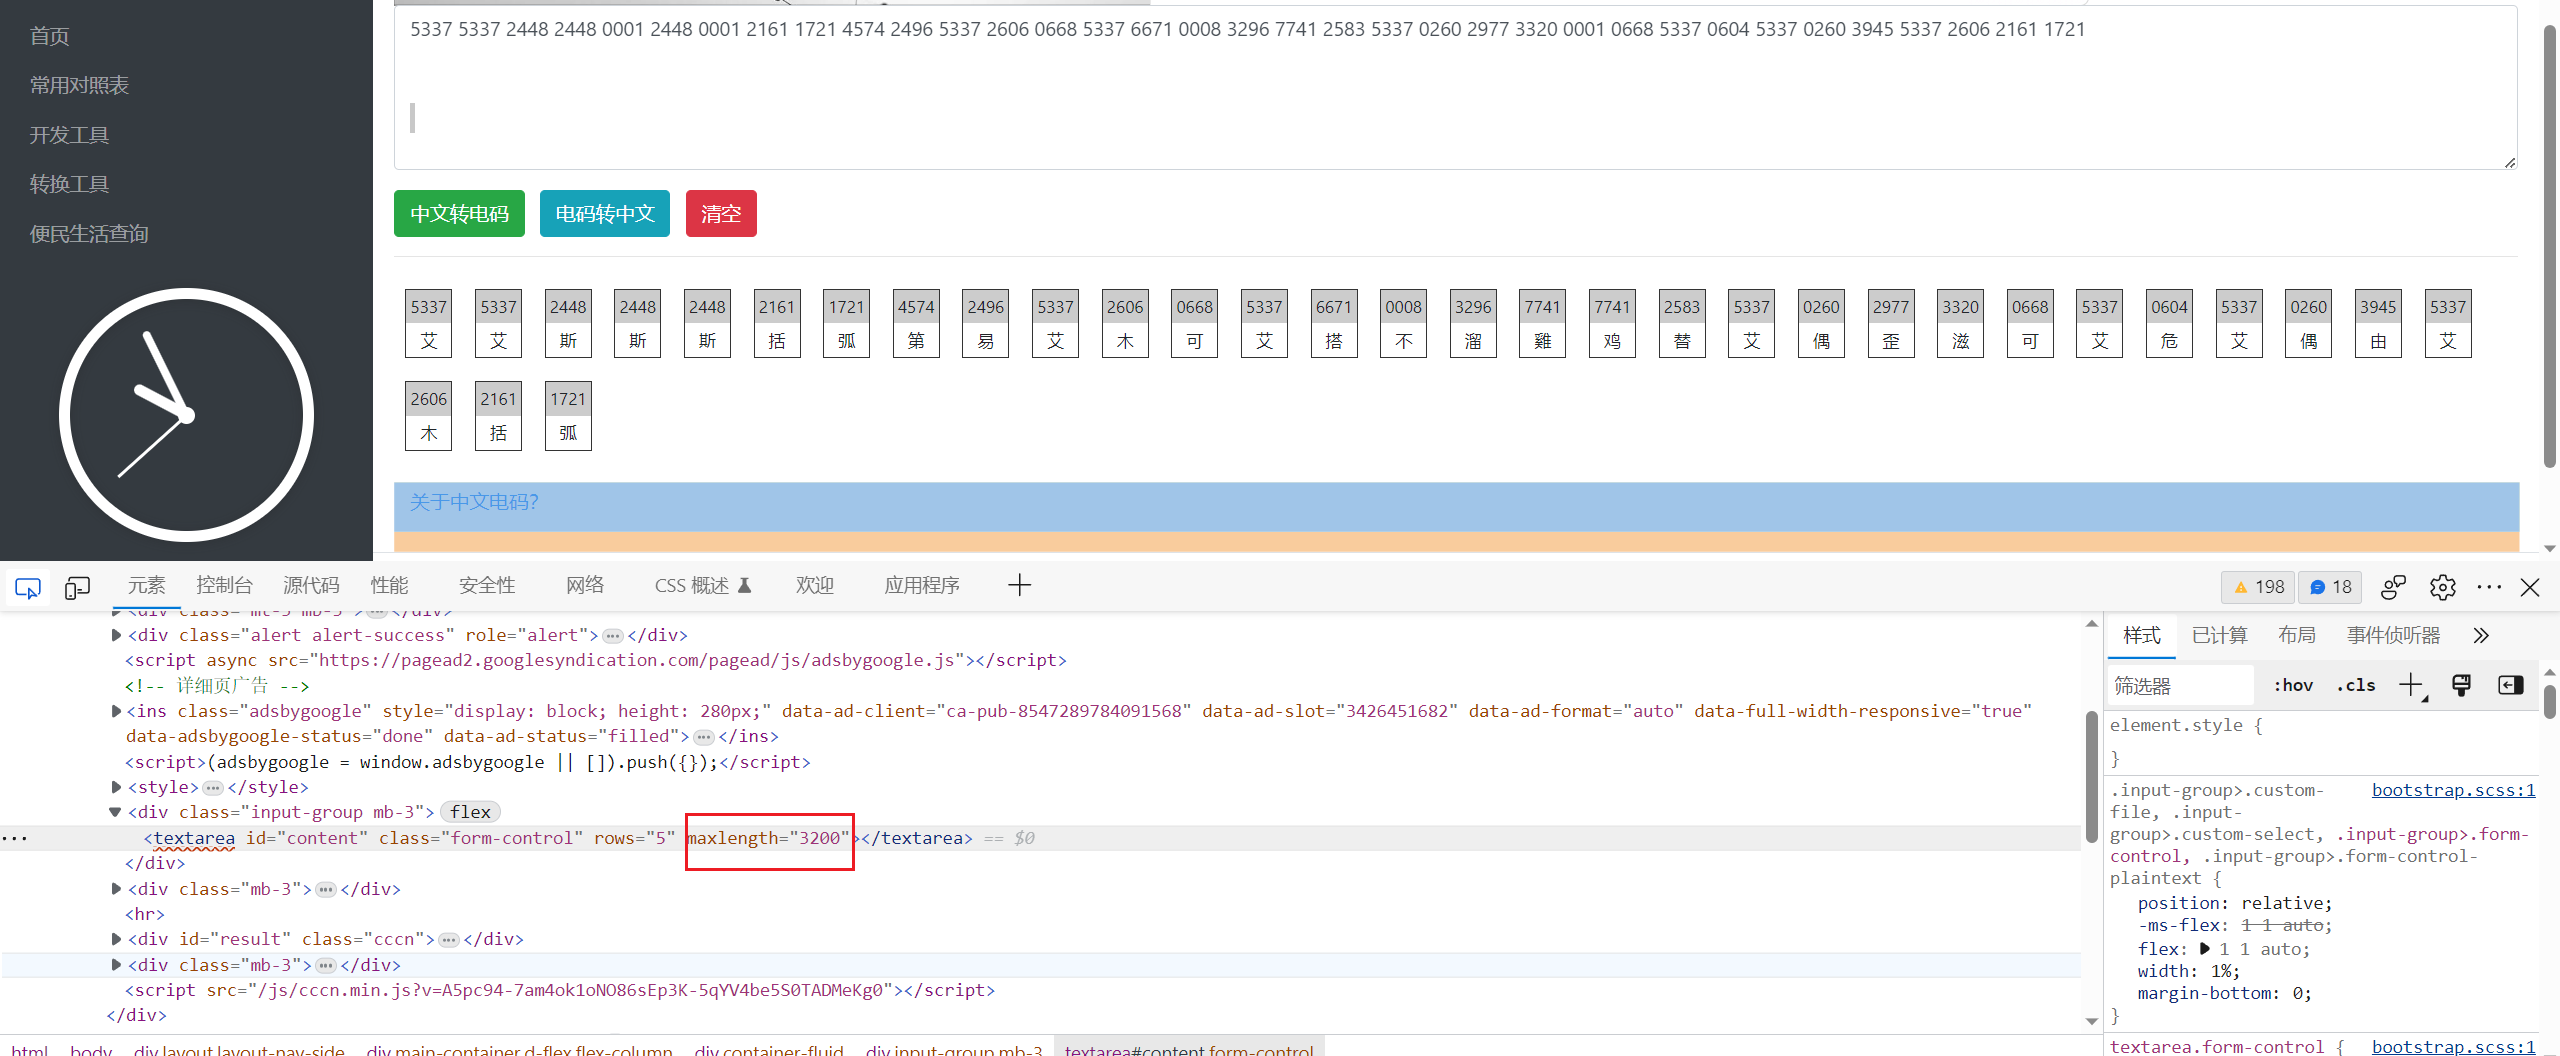Select the cccn.min.js script line
Screen dimensions: 2560x1056
click(x=560, y=990)
